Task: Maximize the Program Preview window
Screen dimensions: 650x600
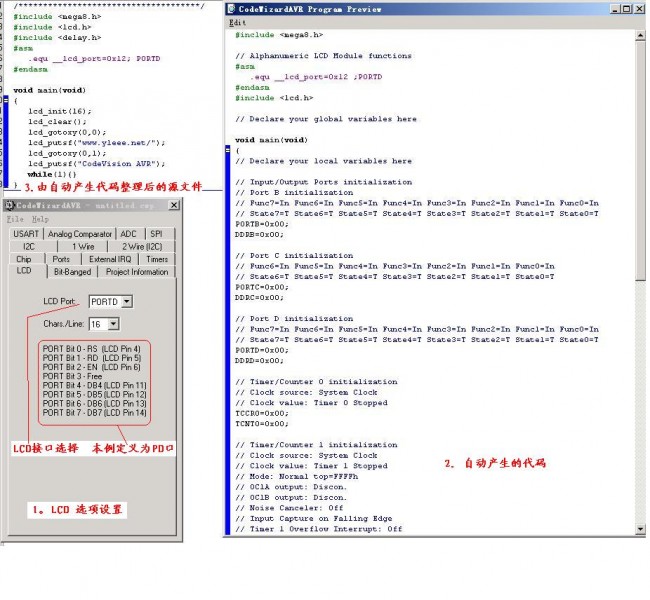Action: (x=626, y=9)
